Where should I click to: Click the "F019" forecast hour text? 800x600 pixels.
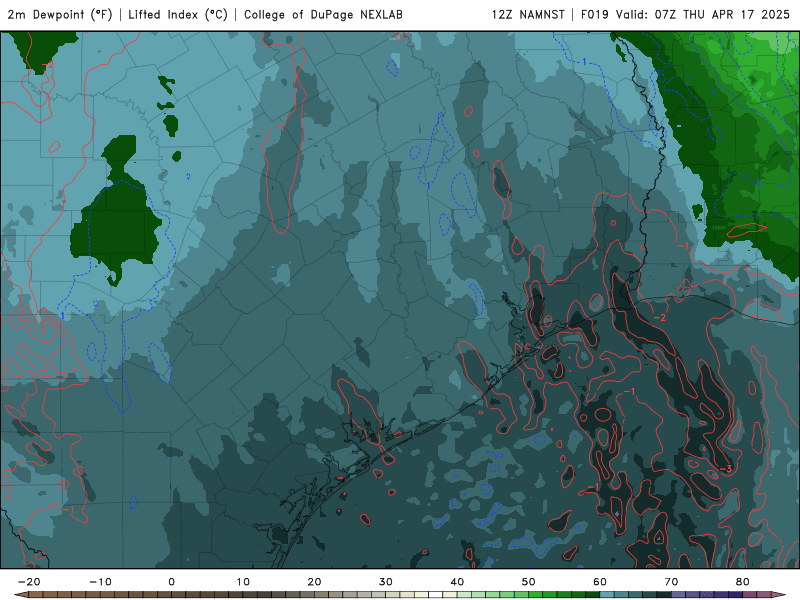(595, 15)
